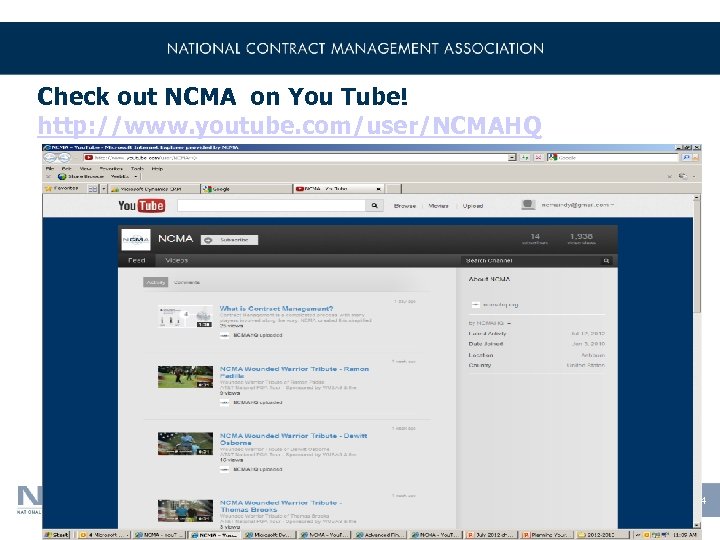Select the channel Videos tab

(x=176, y=260)
